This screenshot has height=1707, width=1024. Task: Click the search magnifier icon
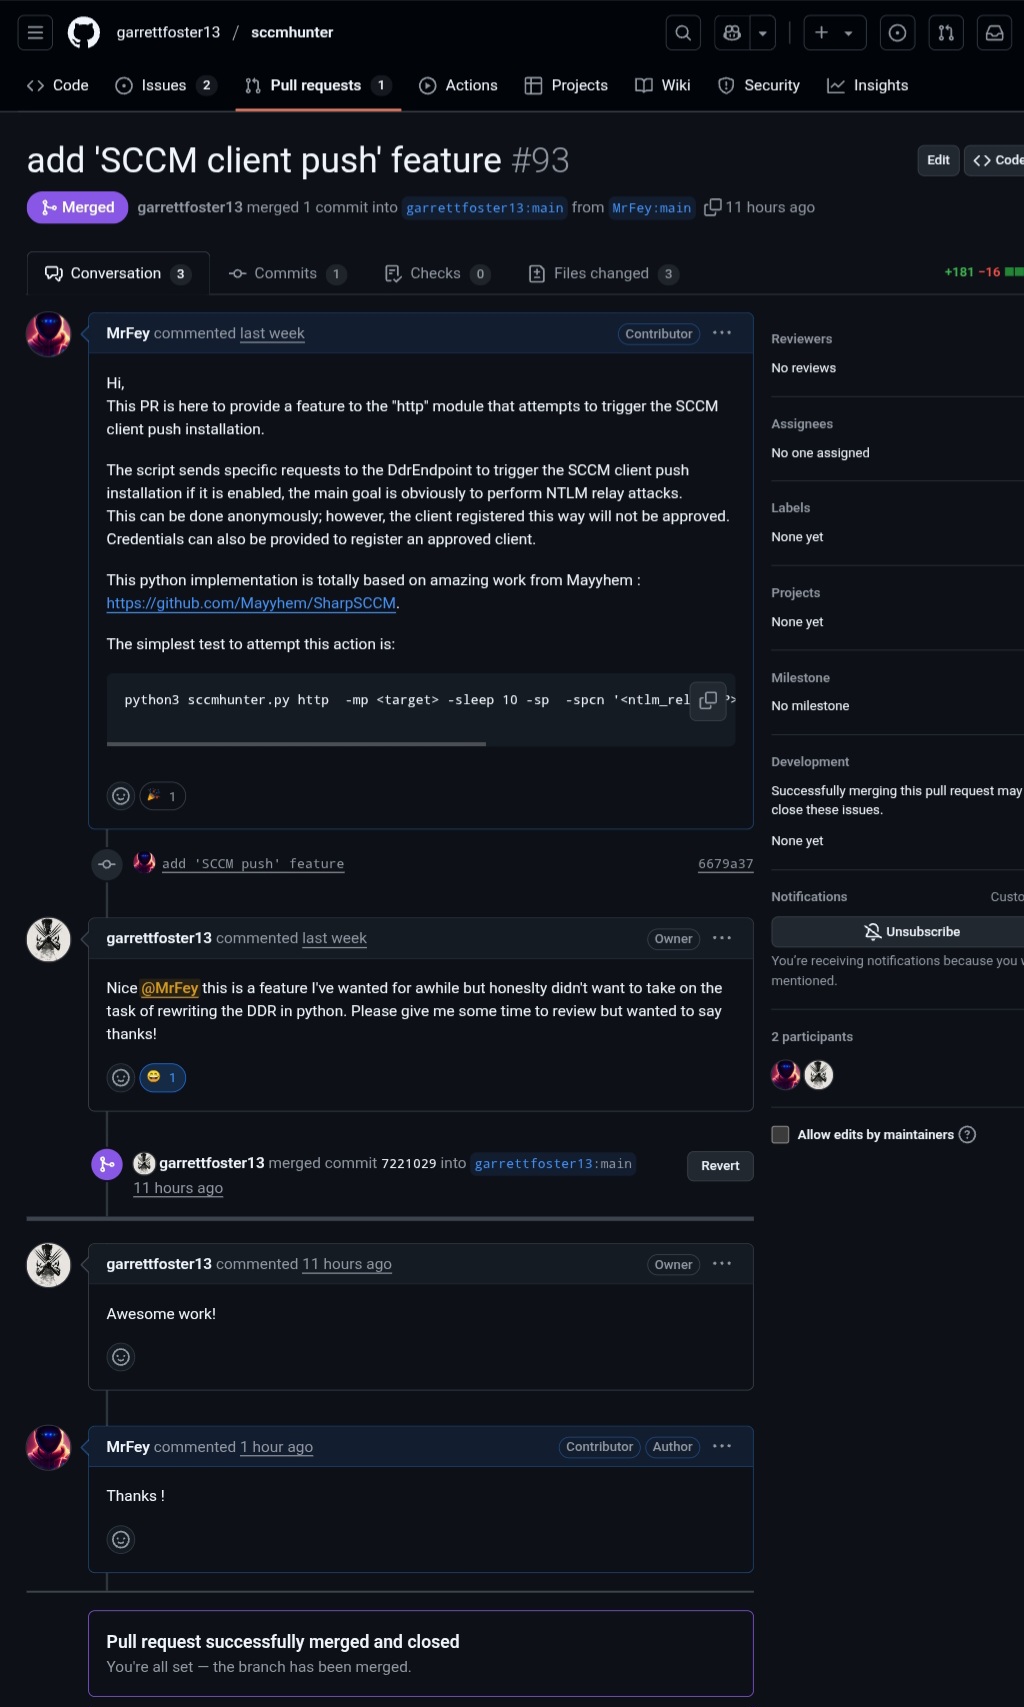683,33
